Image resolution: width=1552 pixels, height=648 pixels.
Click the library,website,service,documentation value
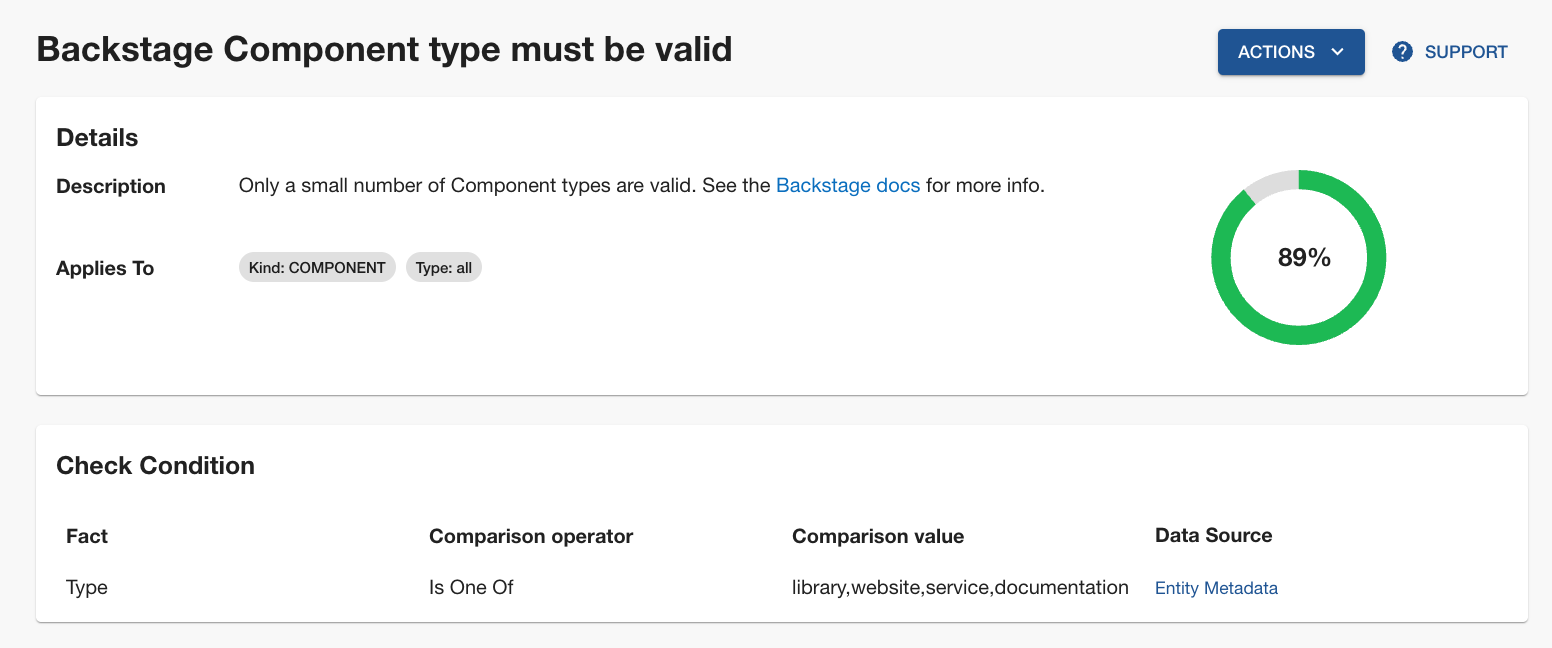960,588
